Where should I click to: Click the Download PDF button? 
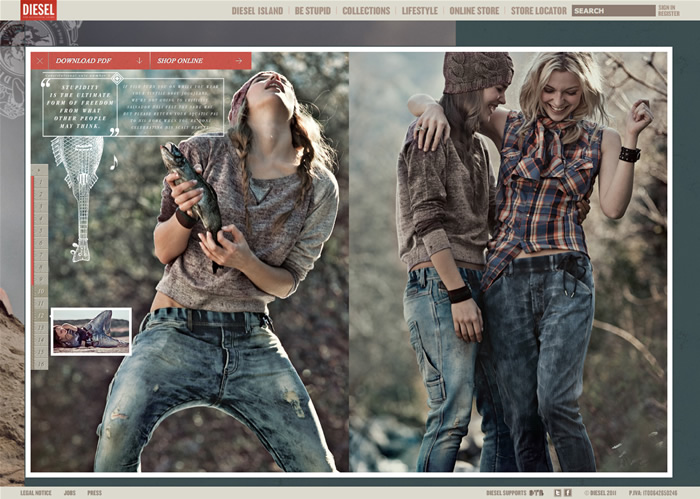coord(99,61)
